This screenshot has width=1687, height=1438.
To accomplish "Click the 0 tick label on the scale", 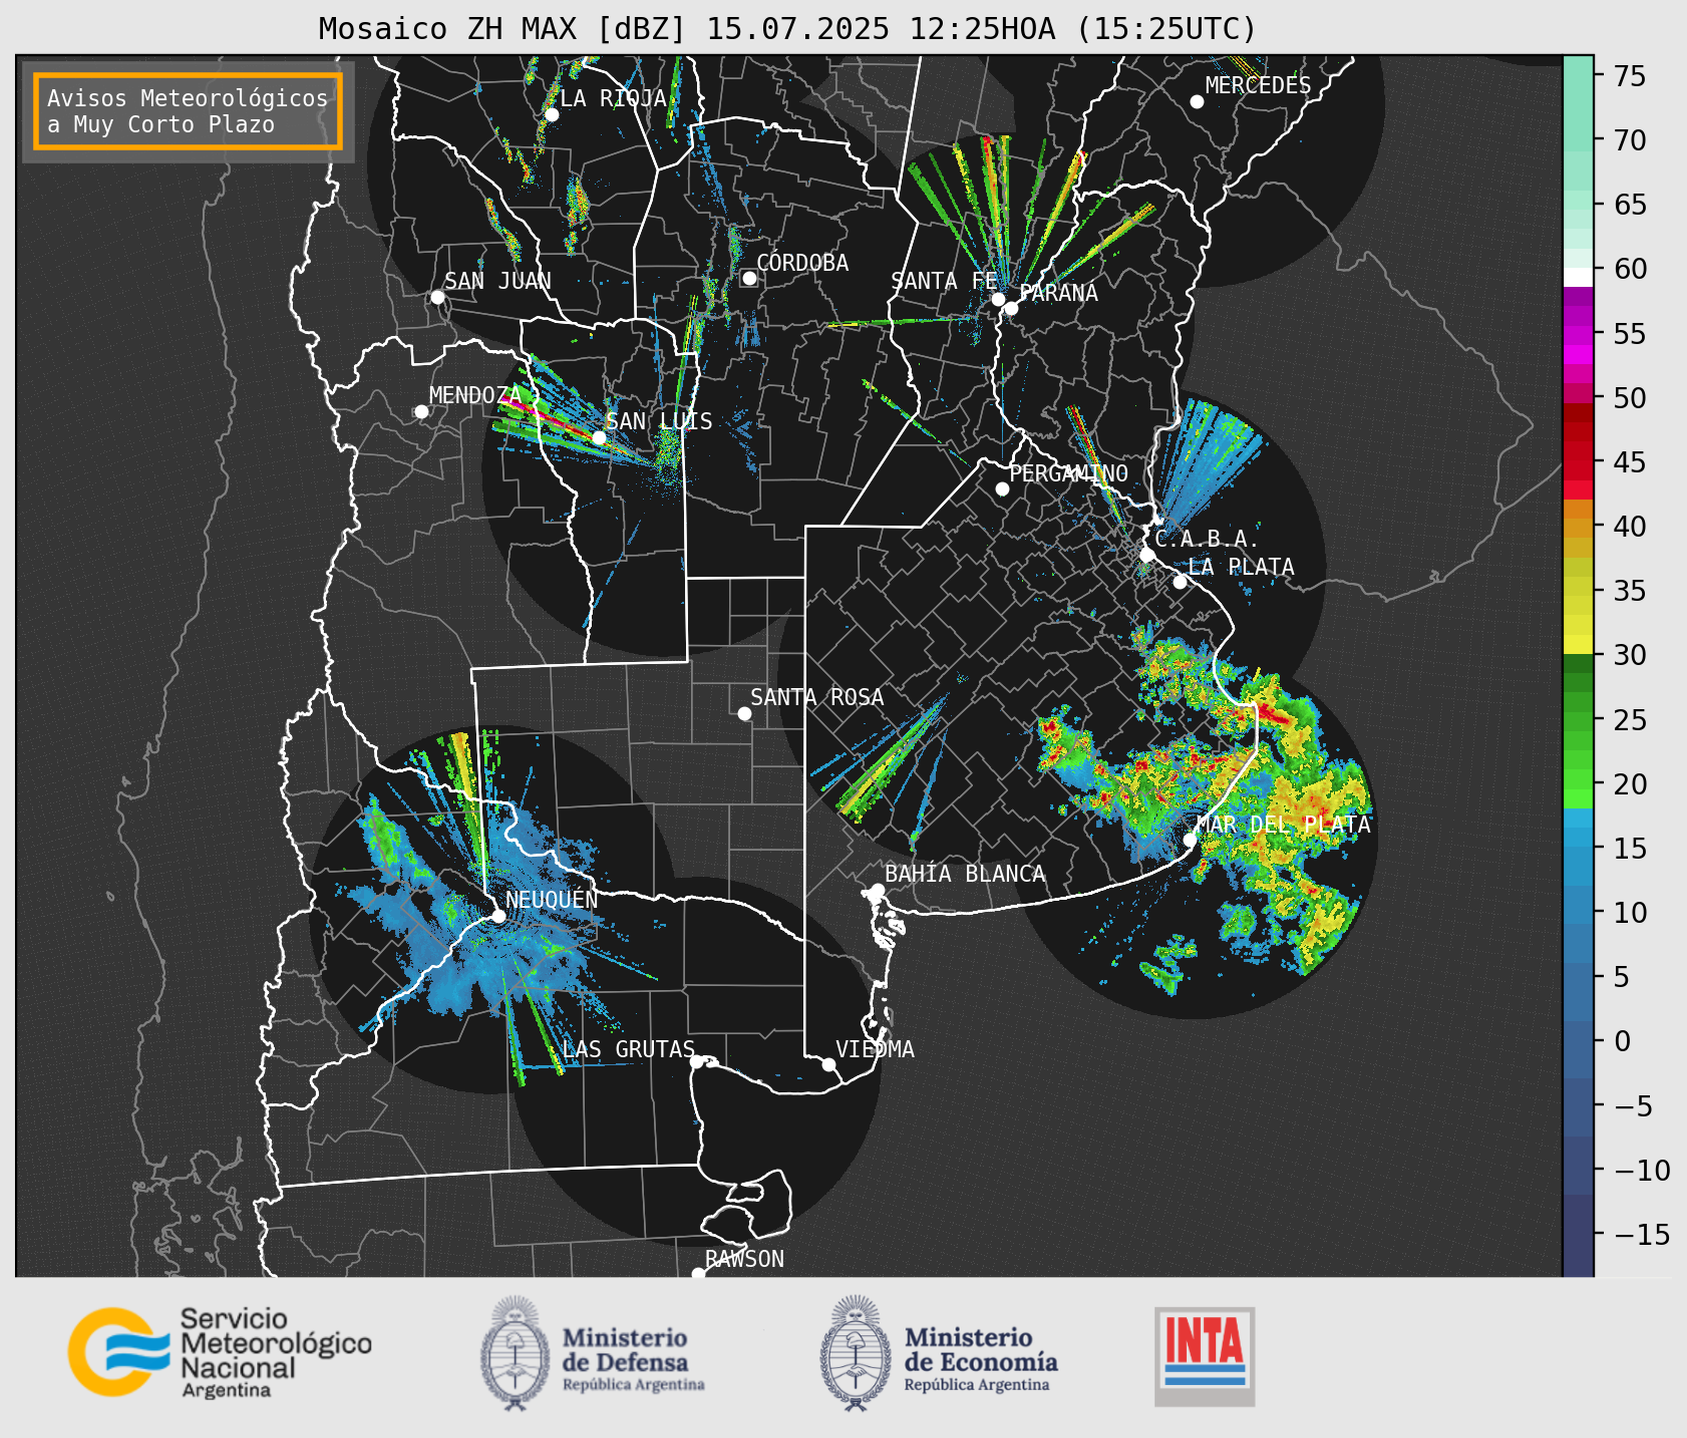I will coord(1621,1041).
